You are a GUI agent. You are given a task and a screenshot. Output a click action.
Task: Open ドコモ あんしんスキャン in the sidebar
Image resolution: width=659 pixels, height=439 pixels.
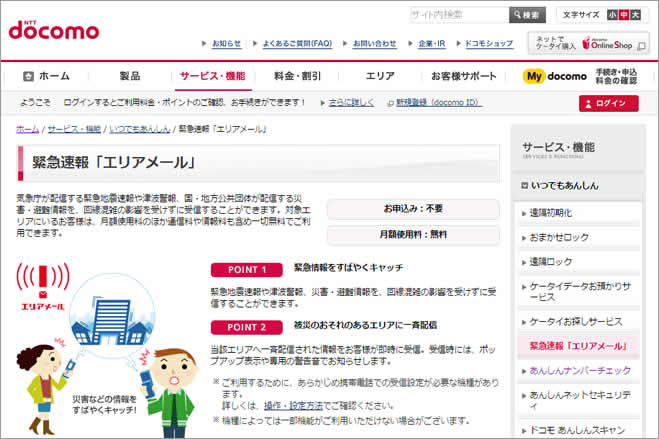tap(577, 430)
